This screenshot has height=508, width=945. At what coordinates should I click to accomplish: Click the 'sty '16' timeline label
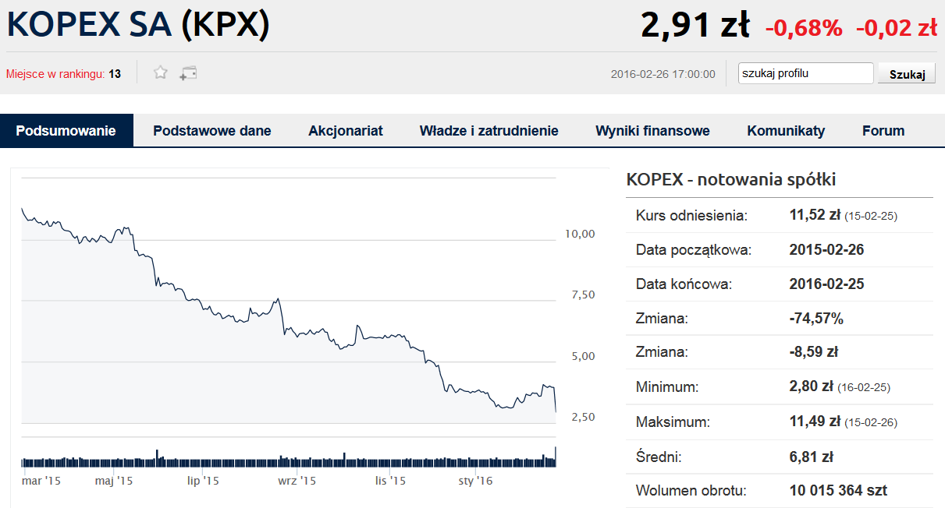tap(476, 481)
